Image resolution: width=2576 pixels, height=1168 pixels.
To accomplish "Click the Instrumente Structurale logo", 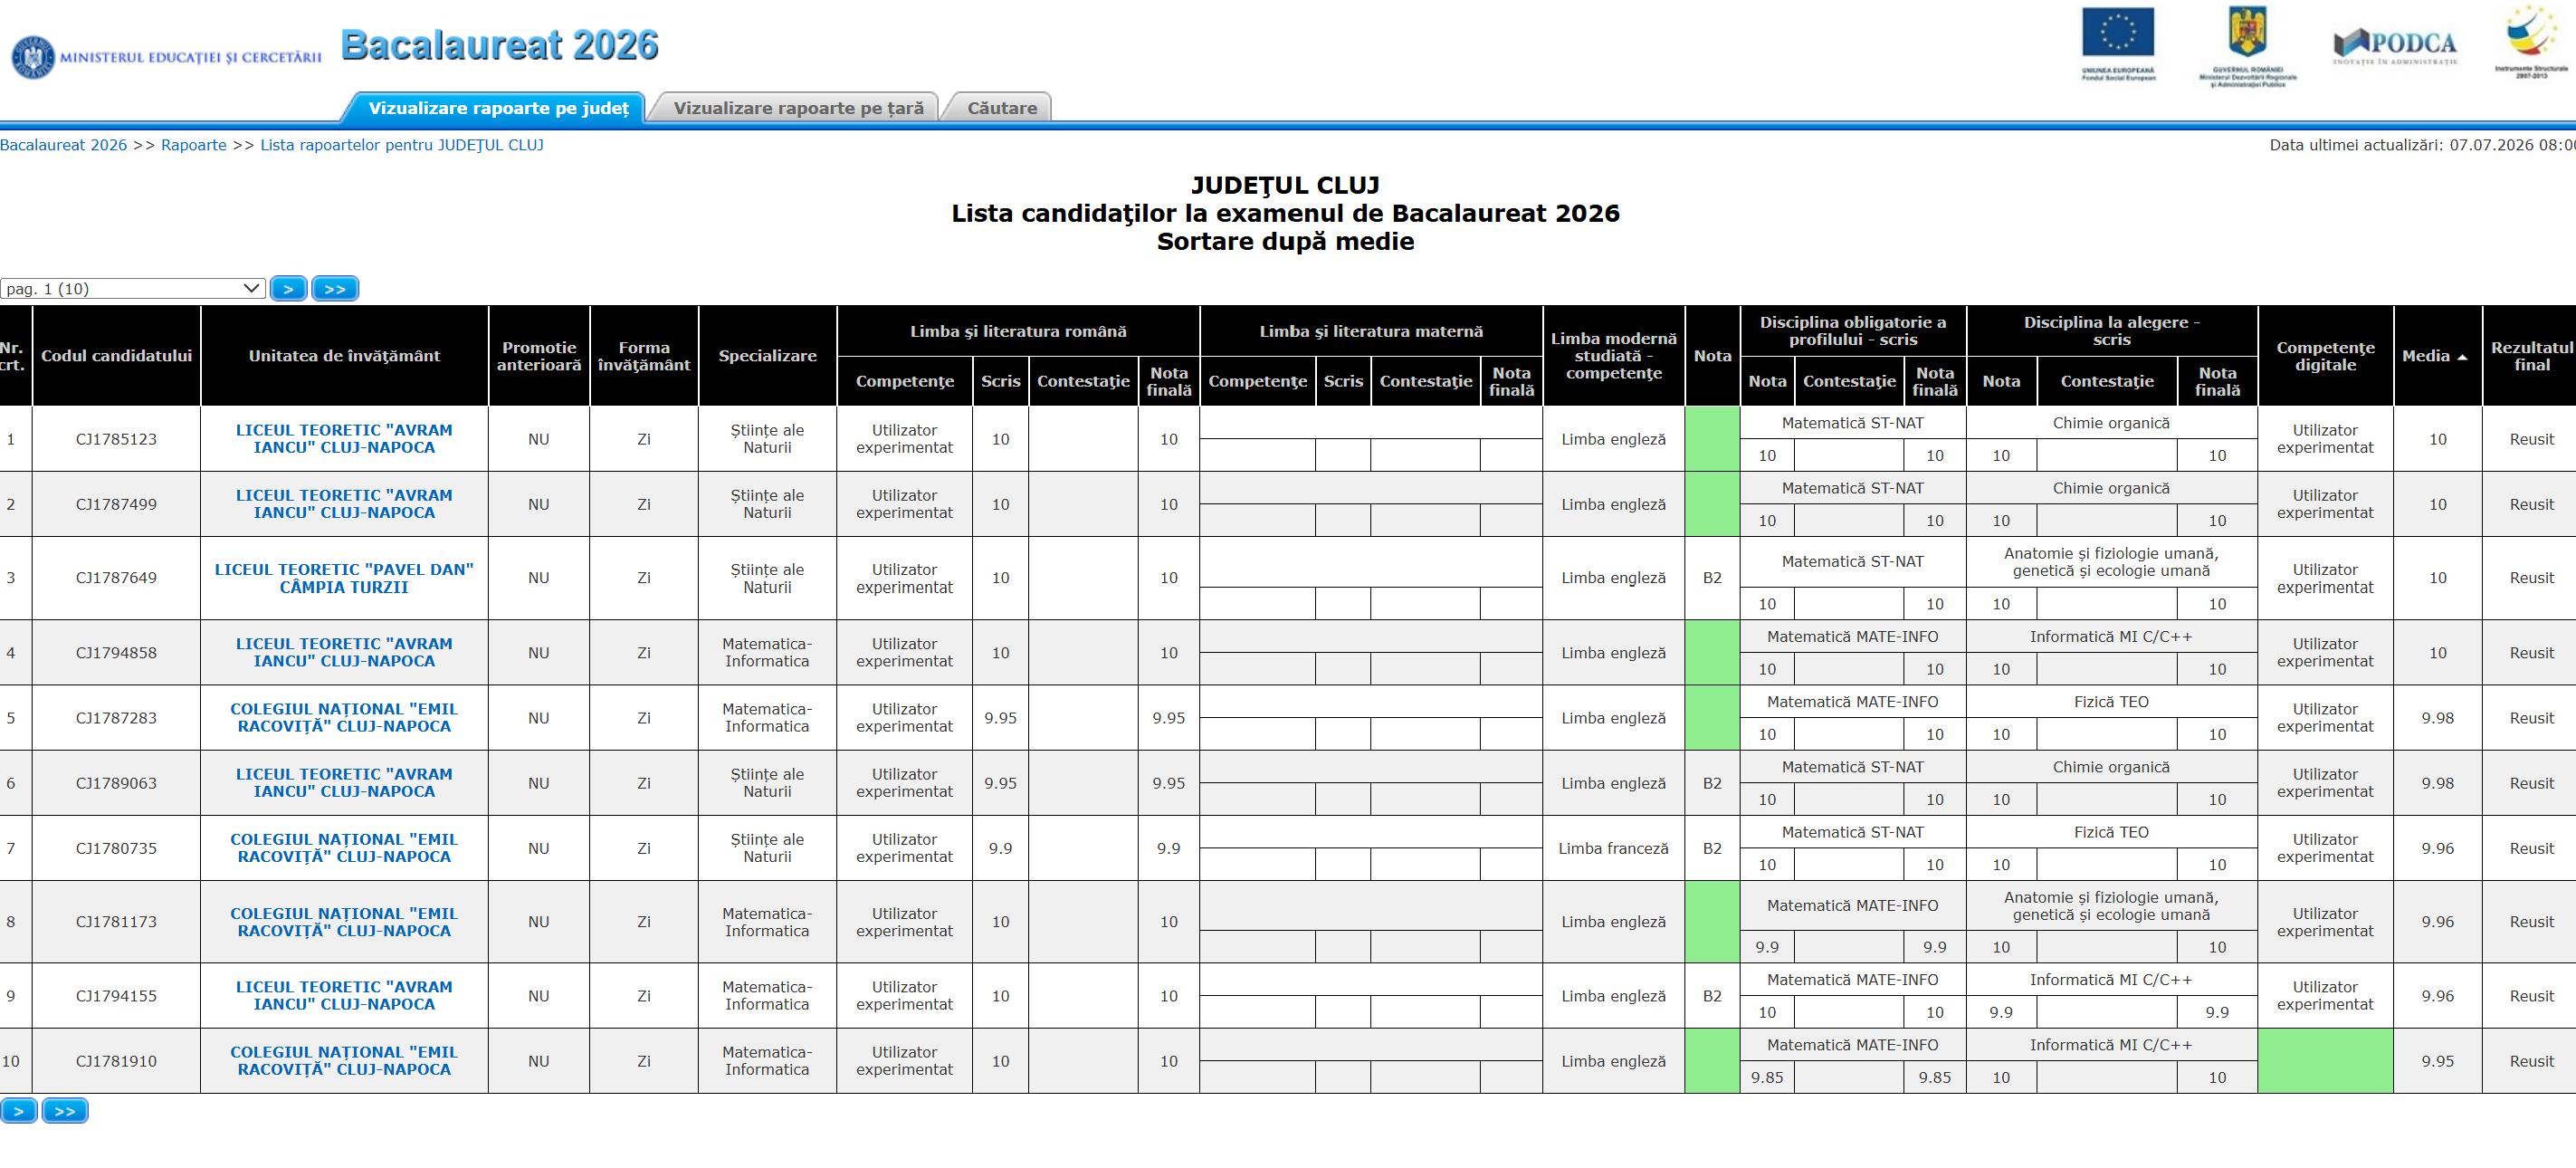I will point(2531,41).
